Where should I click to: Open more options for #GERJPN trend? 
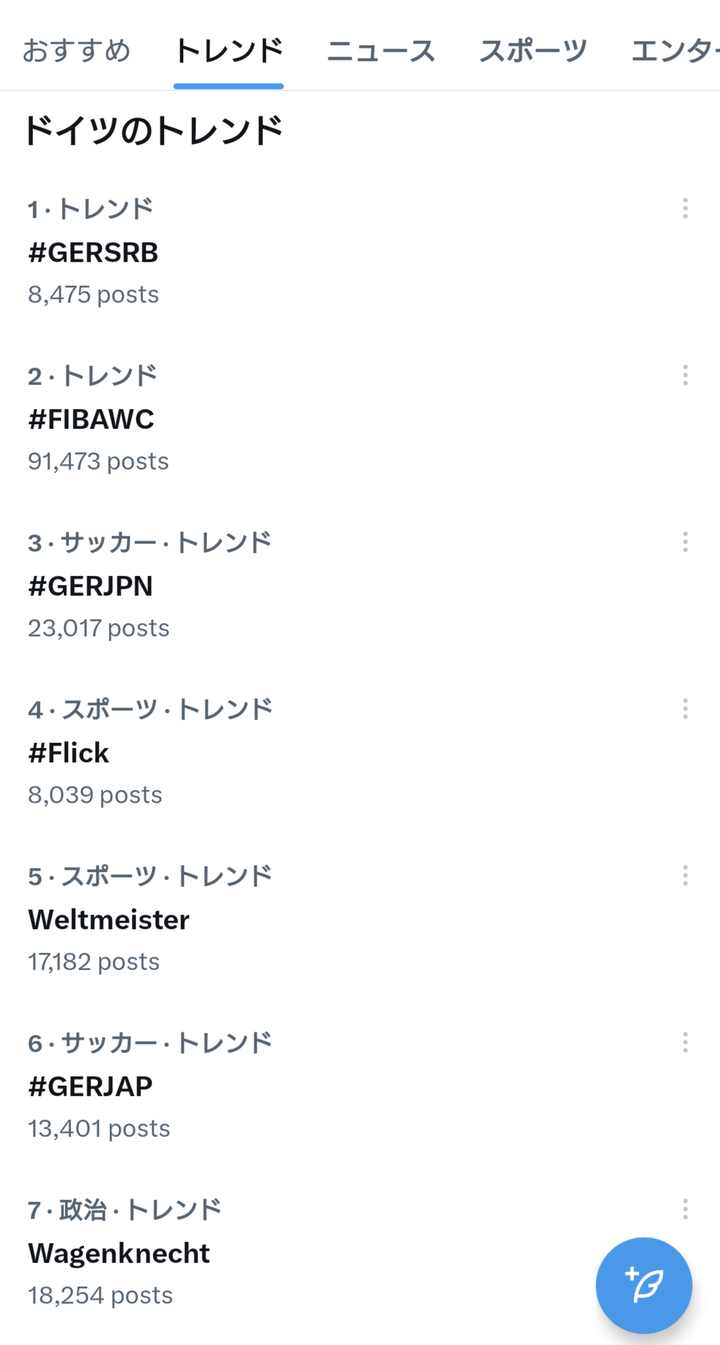point(685,542)
